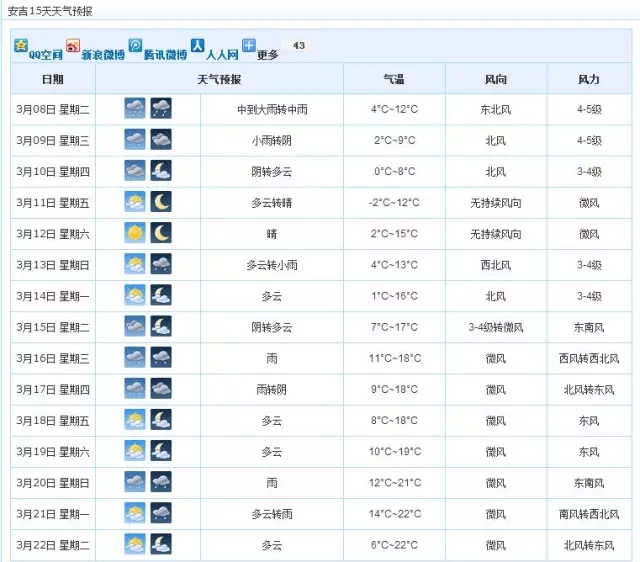The image size is (640, 562).
Task: Select the temperature 4°C~12°C
Action: (x=394, y=109)
